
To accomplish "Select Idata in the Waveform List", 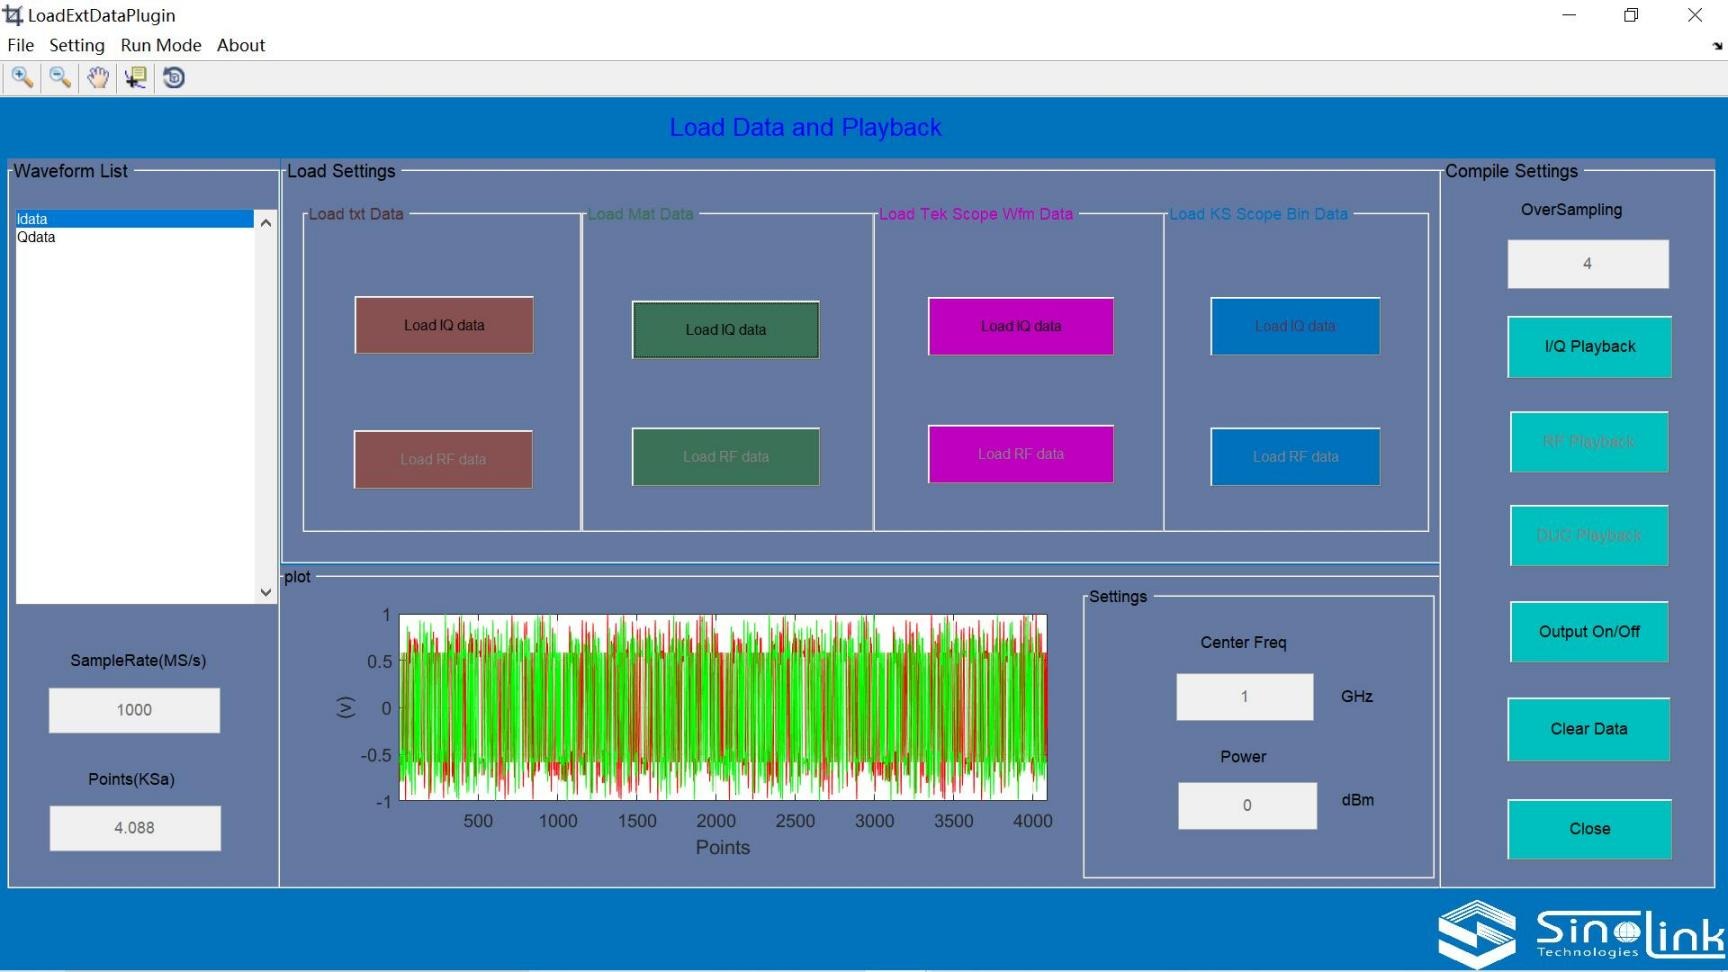I will coord(134,219).
